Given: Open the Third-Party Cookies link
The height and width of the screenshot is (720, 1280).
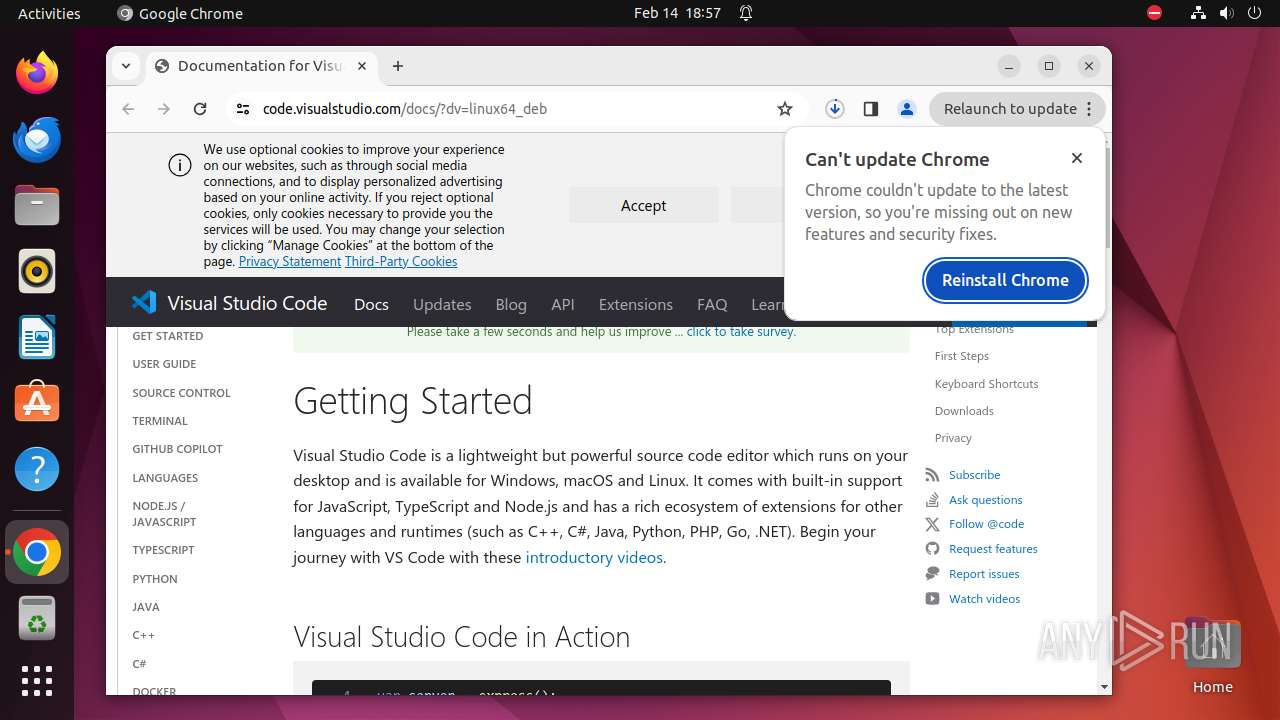Looking at the screenshot, I should pos(401,261).
